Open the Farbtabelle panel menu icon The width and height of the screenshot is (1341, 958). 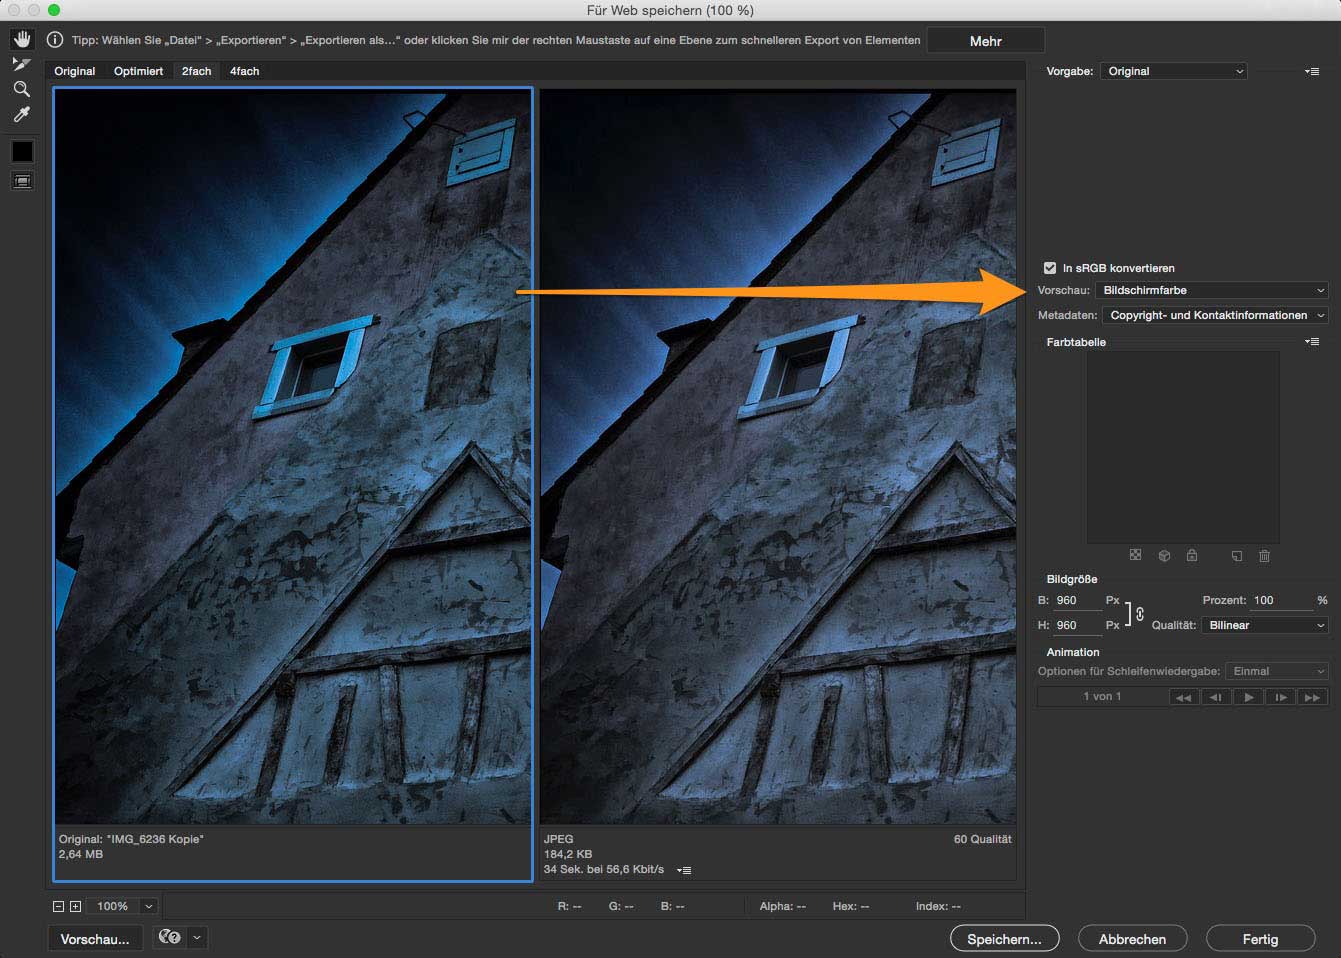(x=1312, y=342)
